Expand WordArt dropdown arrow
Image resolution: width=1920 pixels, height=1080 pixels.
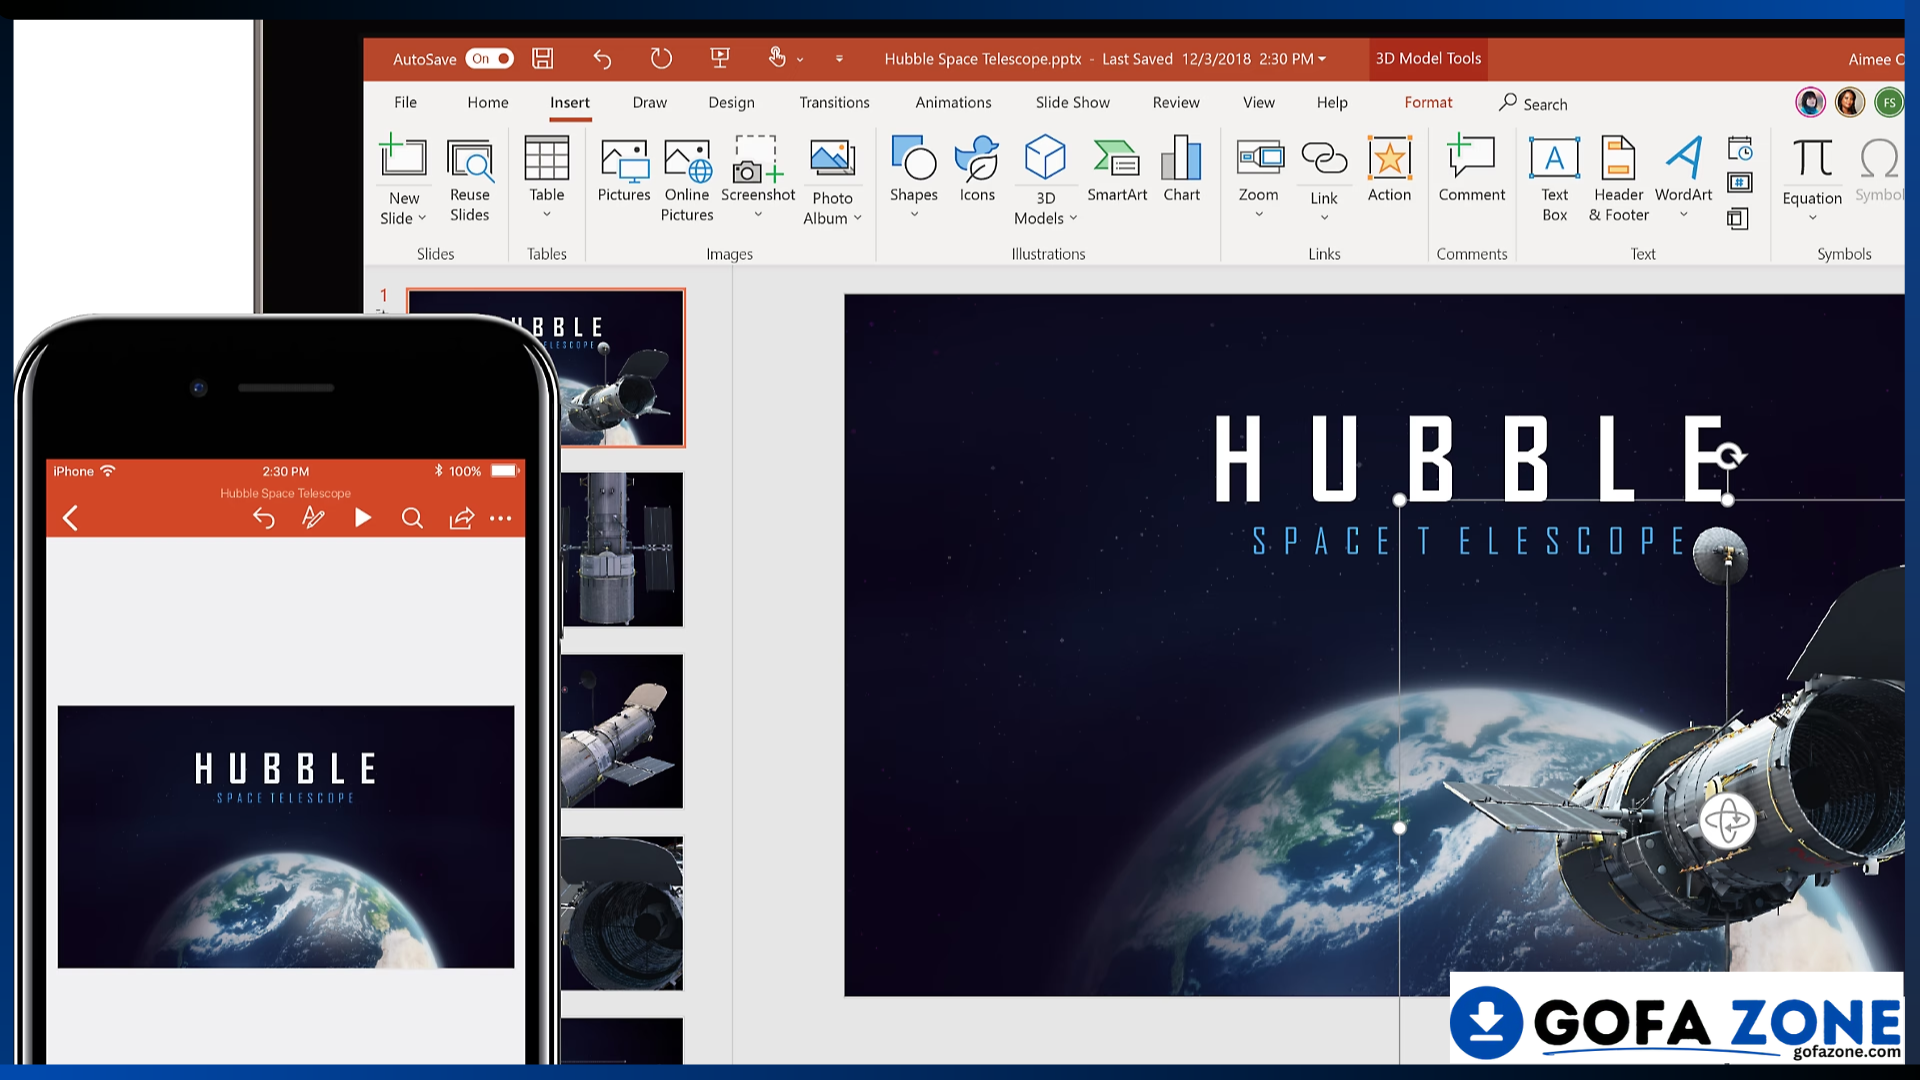tap(1684, 214)
